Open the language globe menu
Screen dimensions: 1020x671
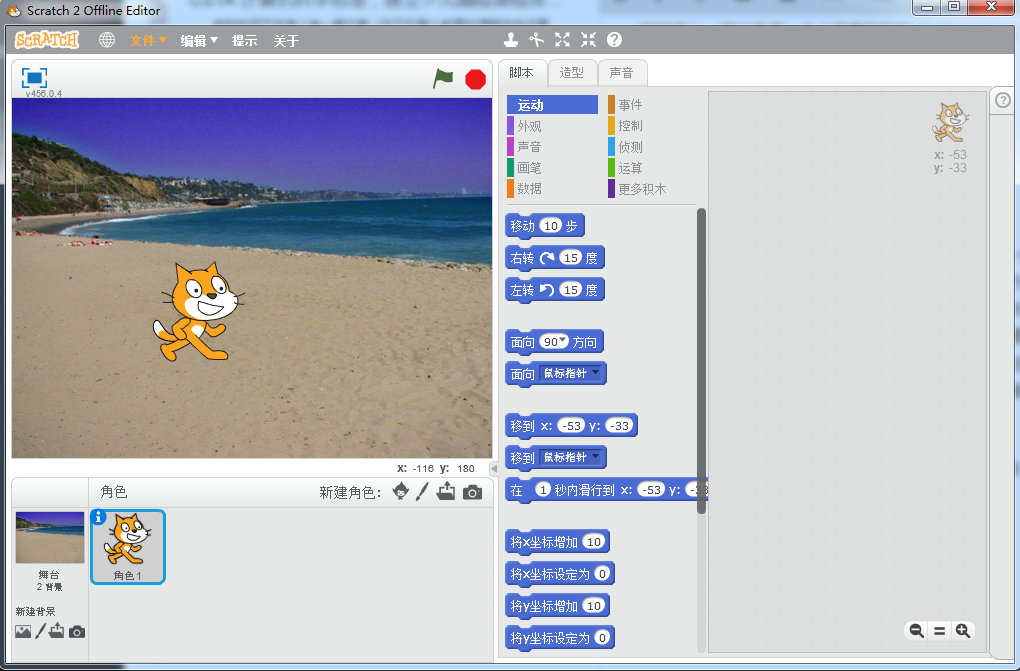[x=107, y=40]
